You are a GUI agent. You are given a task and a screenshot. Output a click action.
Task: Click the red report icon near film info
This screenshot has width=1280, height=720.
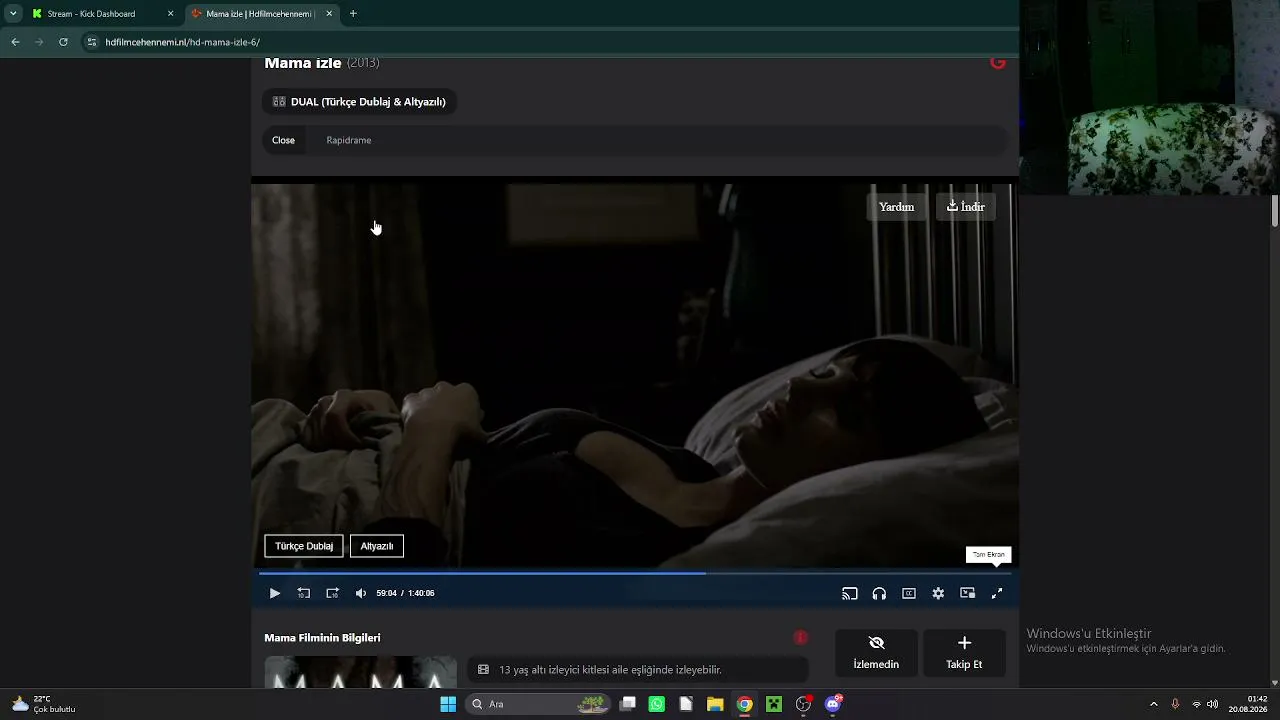(800, 637)
